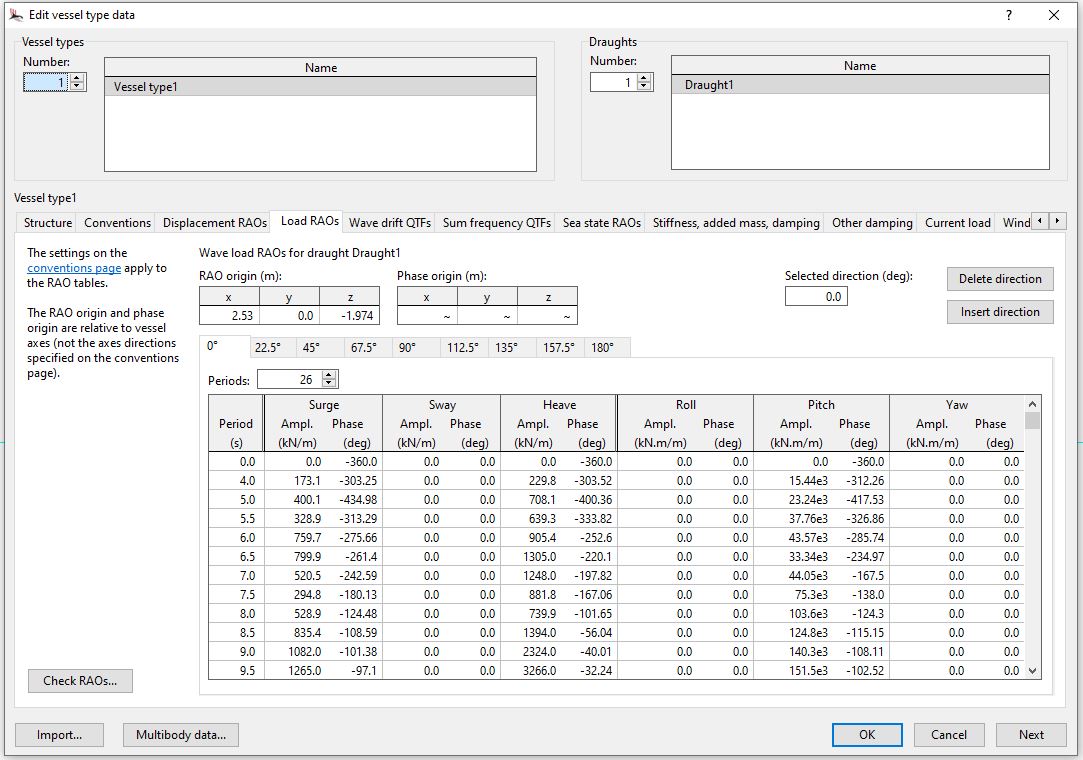The image size is (1083, 760).
Task: Click the Insert direction button
Action: click(x=1000, y=312)
